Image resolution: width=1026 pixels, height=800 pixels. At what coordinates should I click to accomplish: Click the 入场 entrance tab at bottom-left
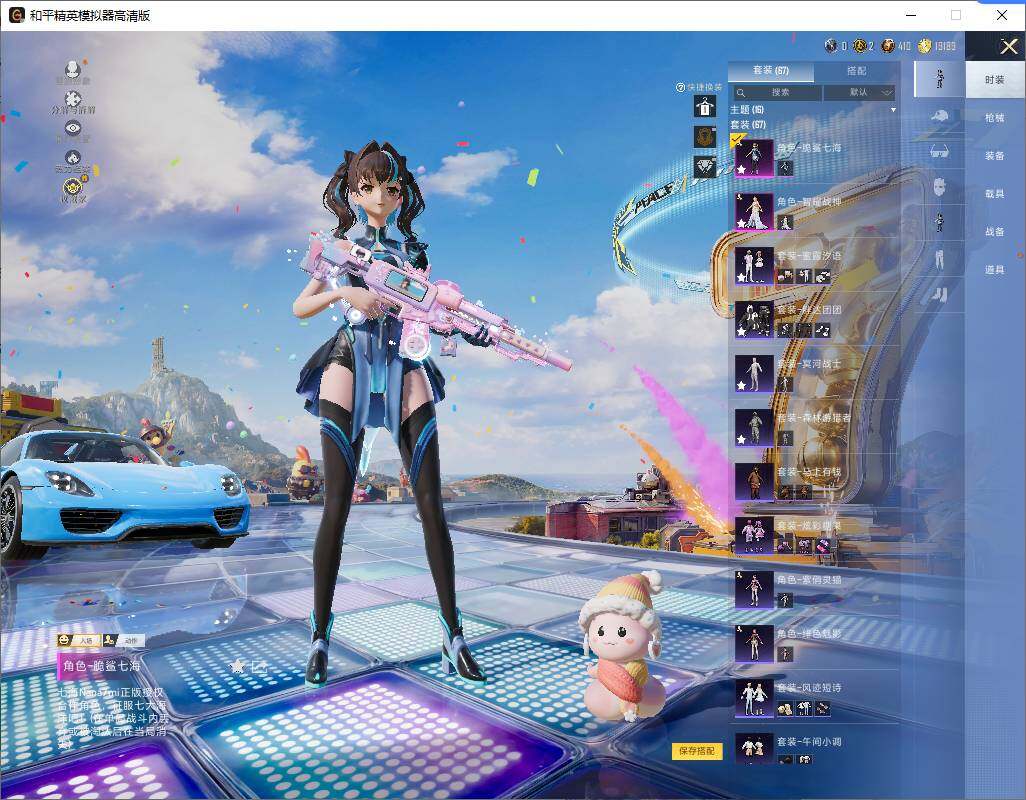[x=79, y=640]
